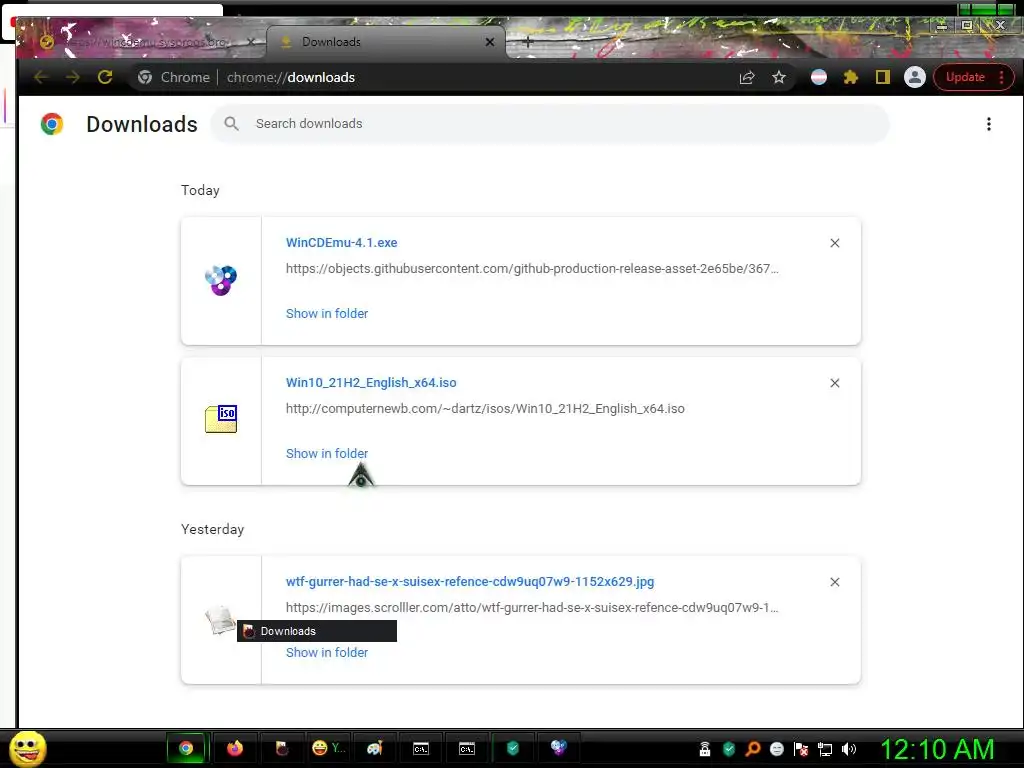Show the wtf-gurrer jpg in folder
The height and width of the screenshot is (768, 1024).
pyautogui.click(x=327, y=652)
